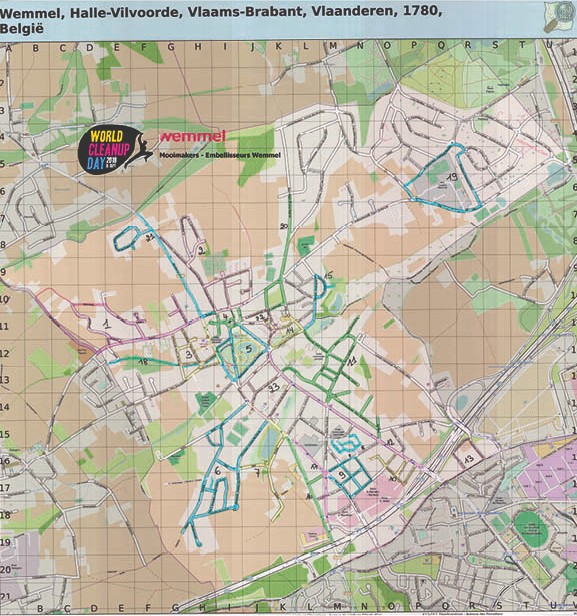577x616 pixels.
Task: Select route zone number 7
Action: 257,473
